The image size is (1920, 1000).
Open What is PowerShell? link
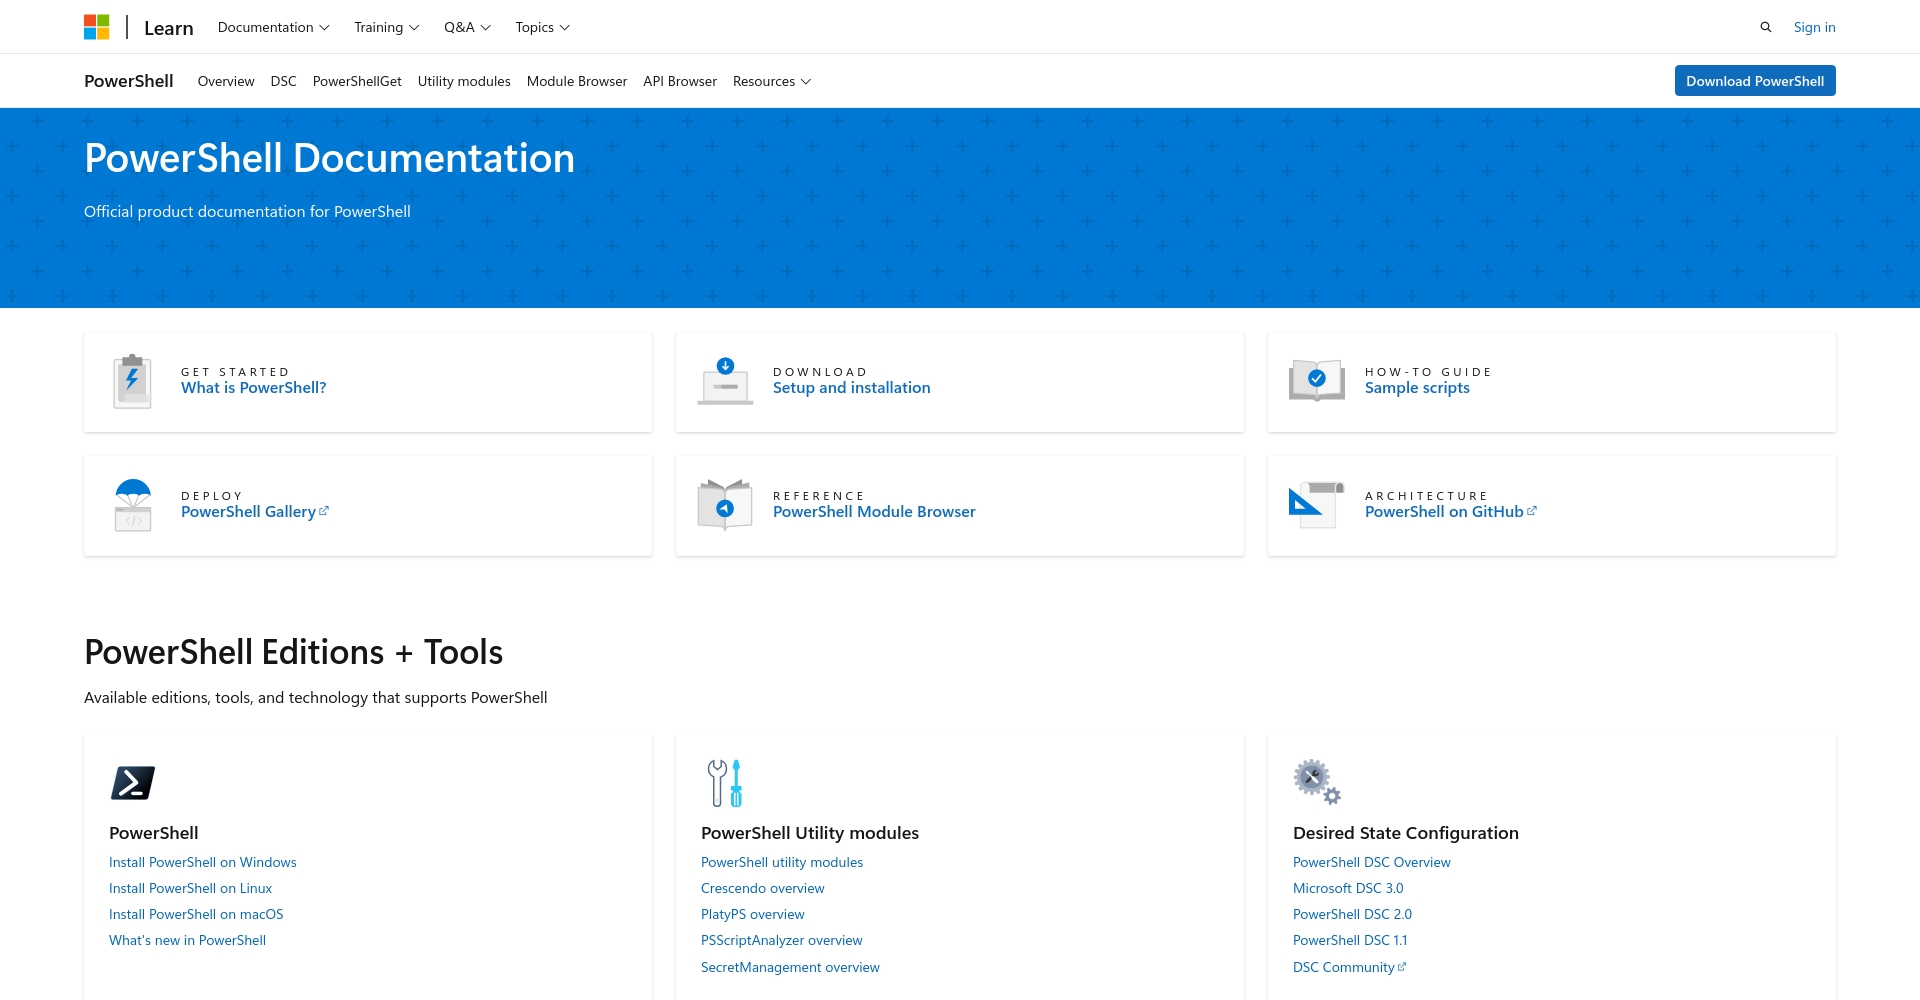point(254,388)
